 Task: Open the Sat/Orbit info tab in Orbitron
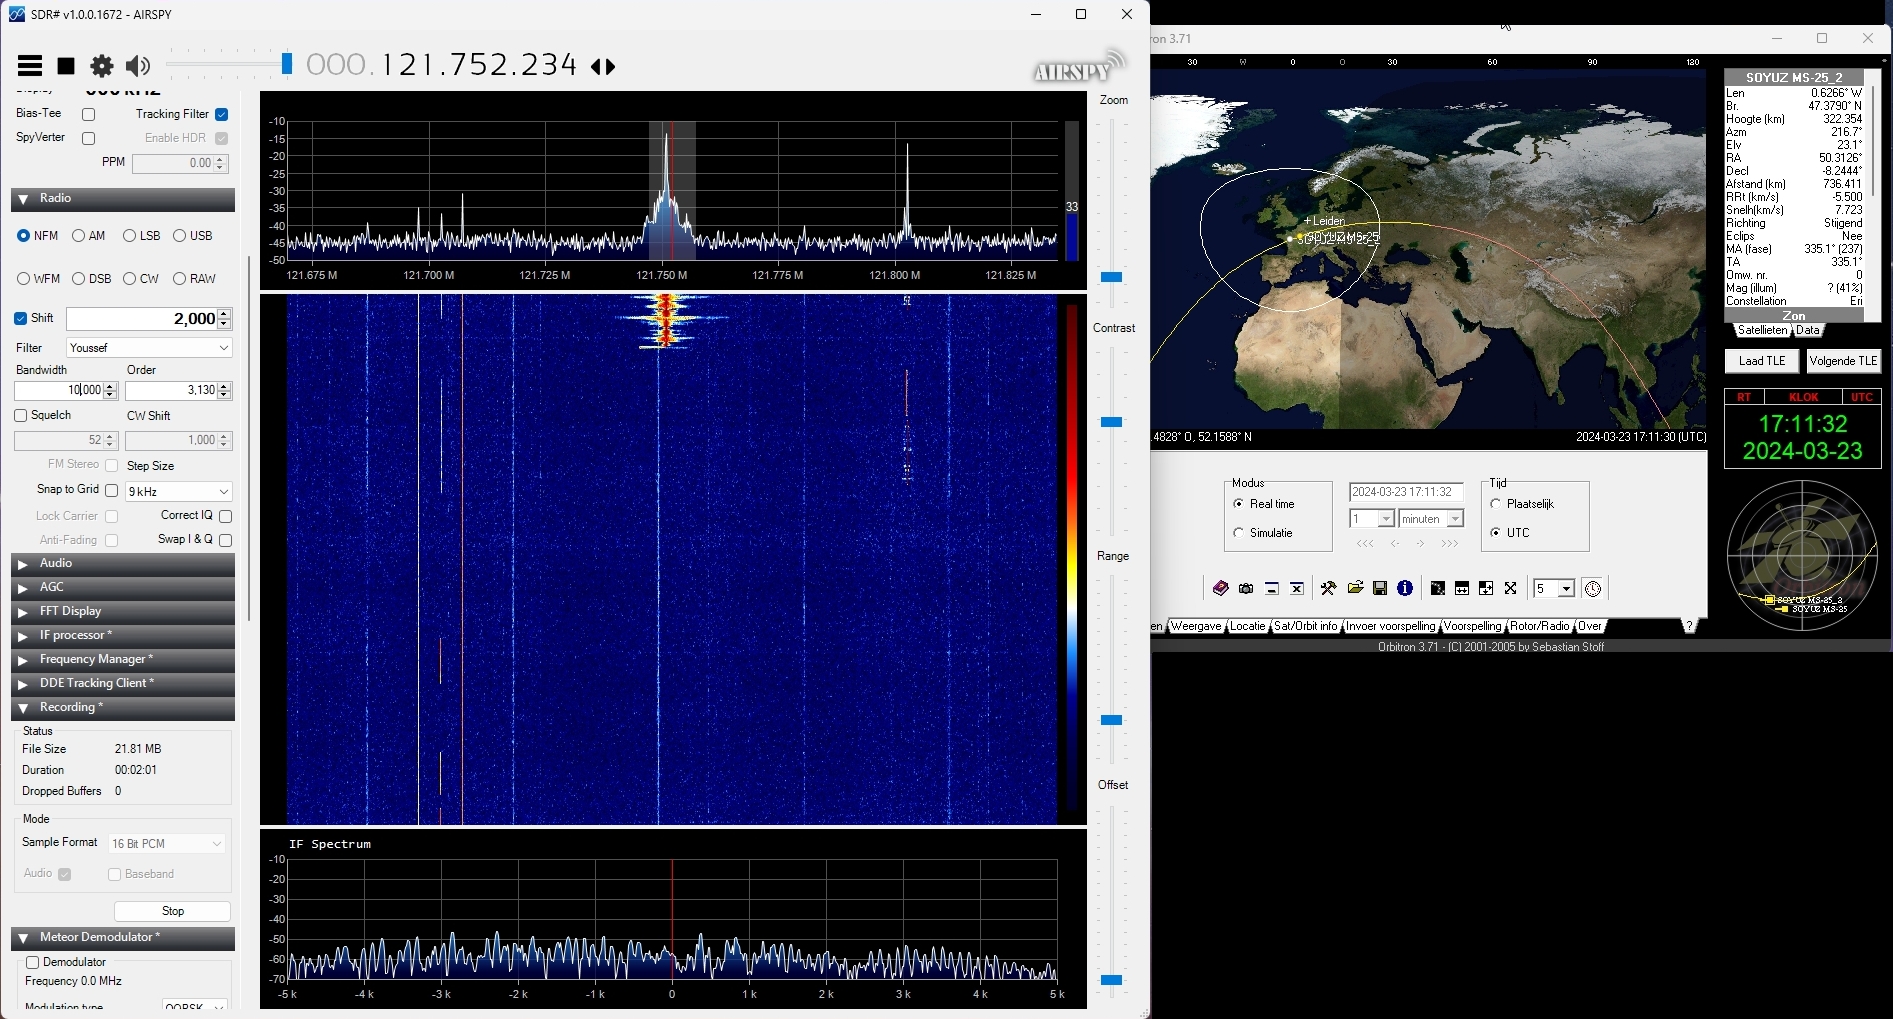pos(1305,626)
